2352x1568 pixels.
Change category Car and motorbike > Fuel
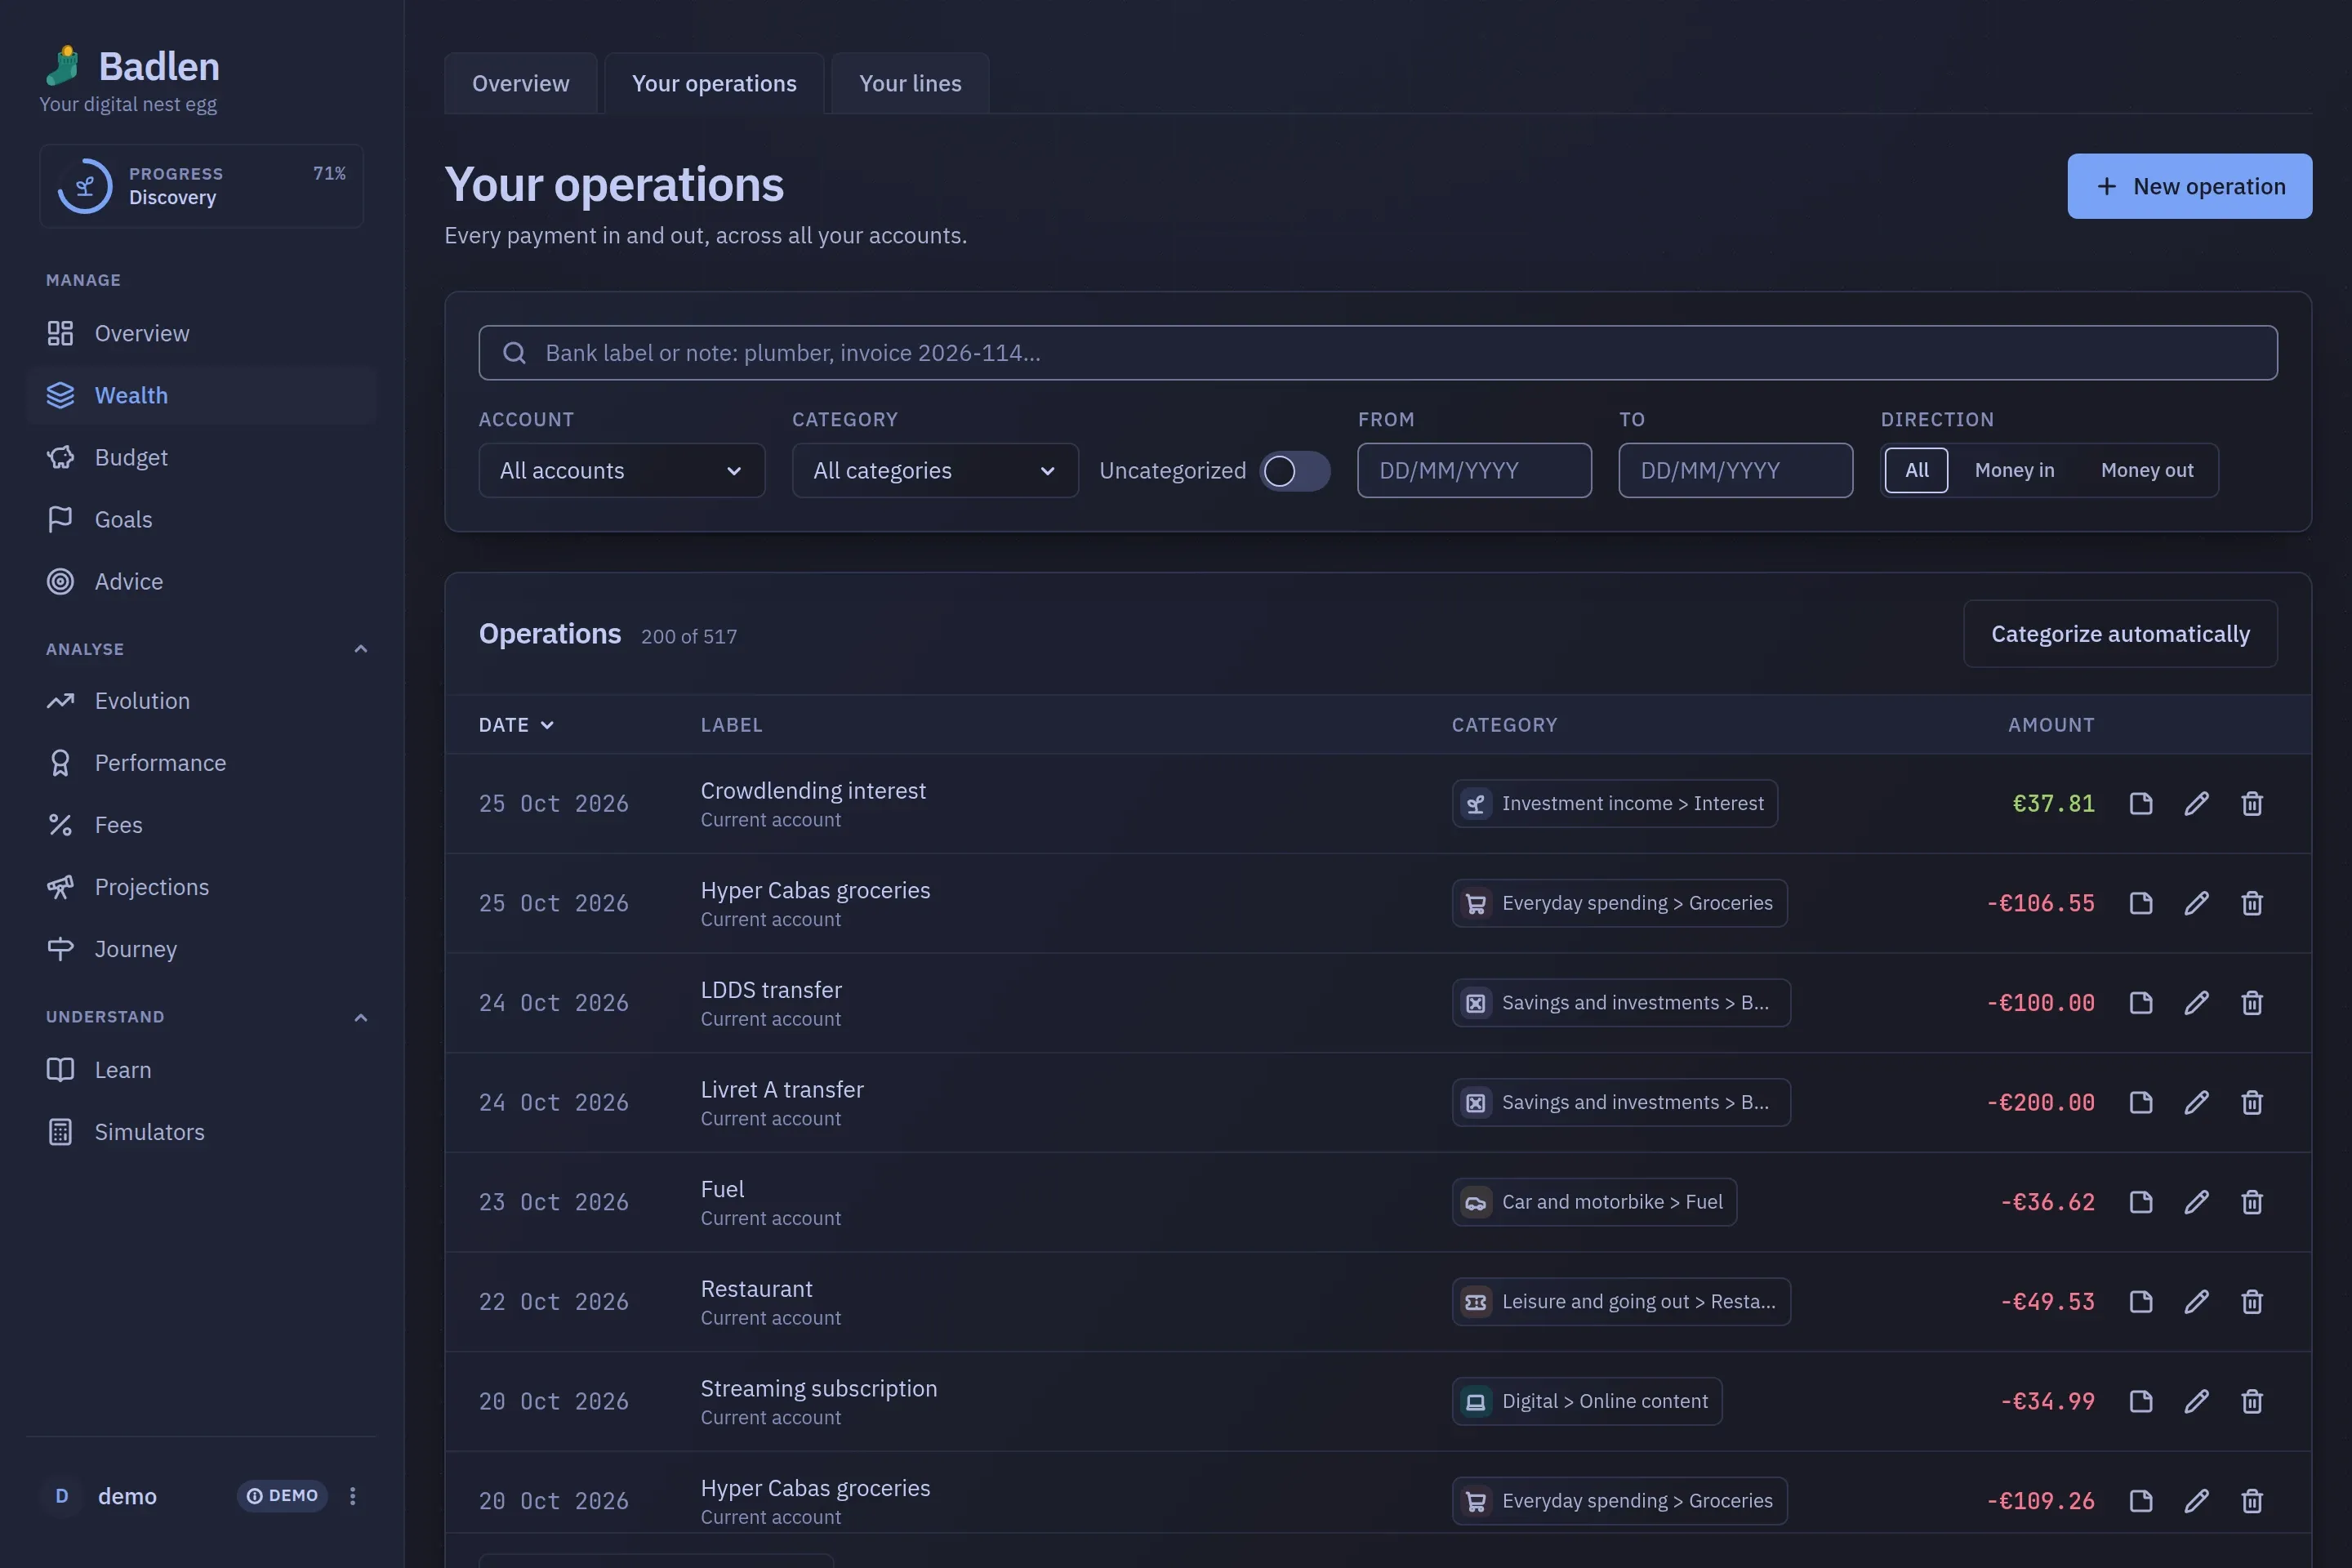pos(1594,1202)
